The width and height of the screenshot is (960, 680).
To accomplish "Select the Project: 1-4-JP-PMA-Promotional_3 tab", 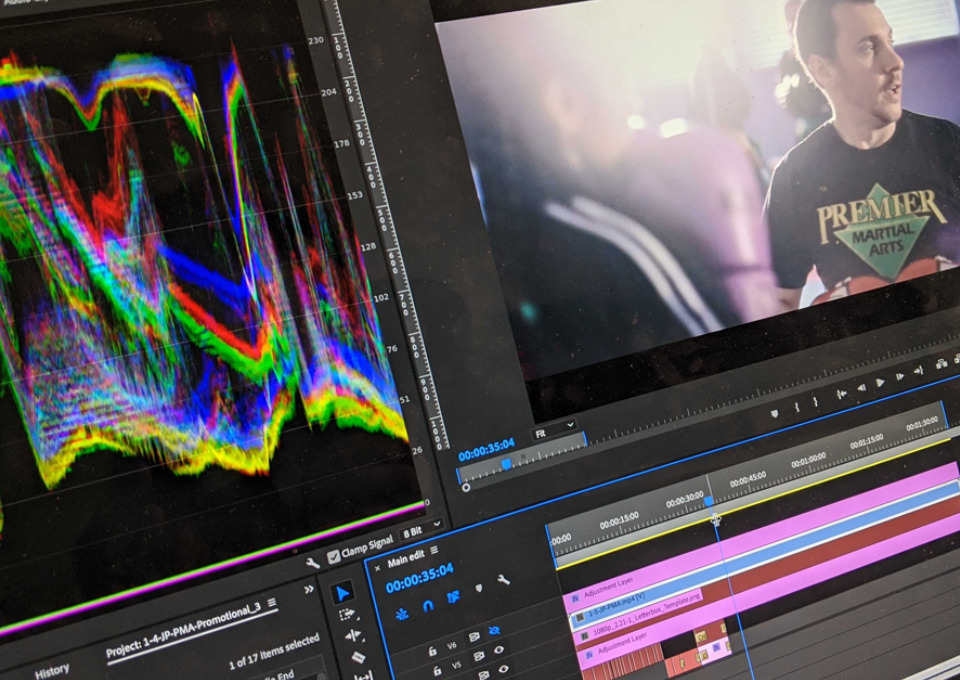I will click(x=184, y=631).
